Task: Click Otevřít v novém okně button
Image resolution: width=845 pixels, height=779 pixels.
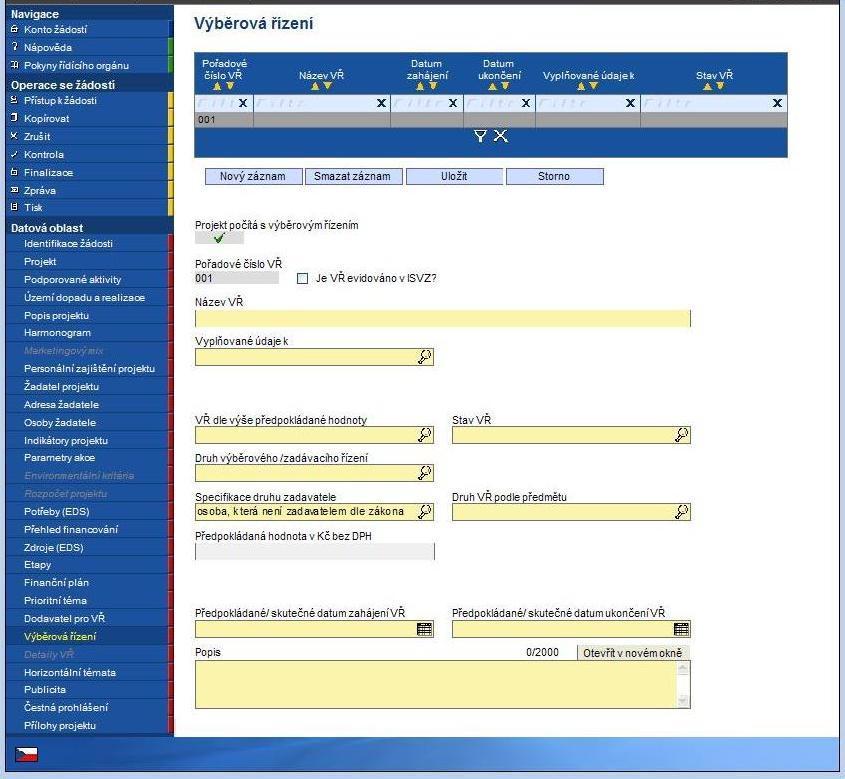Action: point(633,653)
